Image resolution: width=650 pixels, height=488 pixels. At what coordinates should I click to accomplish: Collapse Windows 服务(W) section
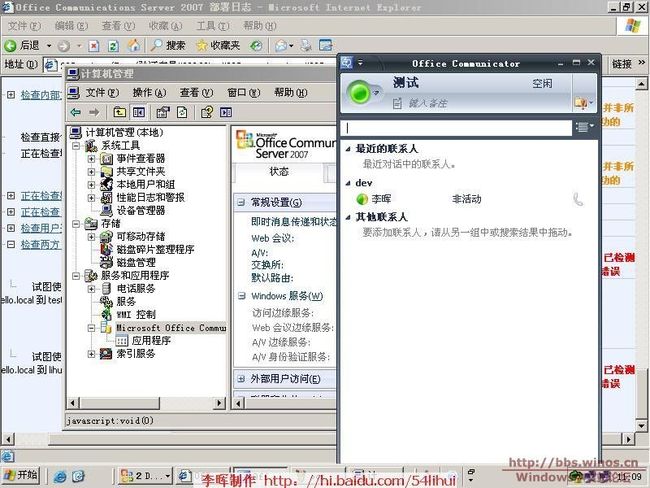[242, 296]
